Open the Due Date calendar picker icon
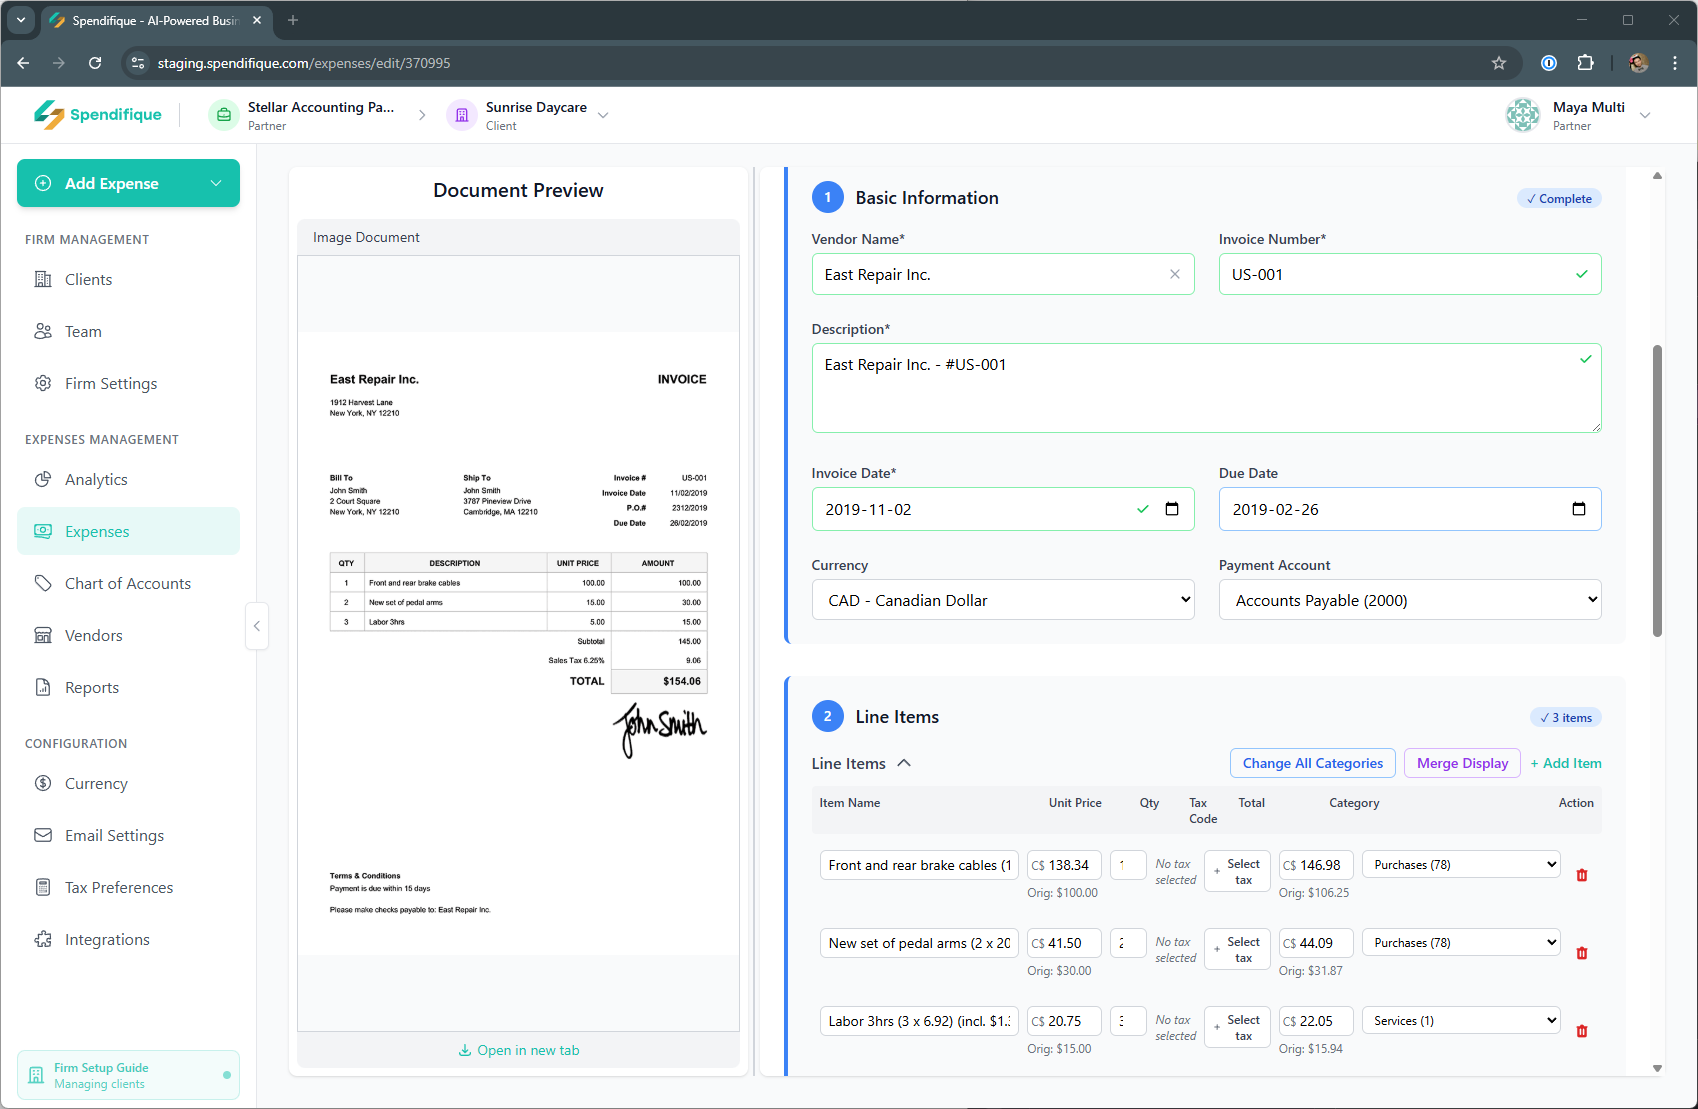 [1578, 509]
